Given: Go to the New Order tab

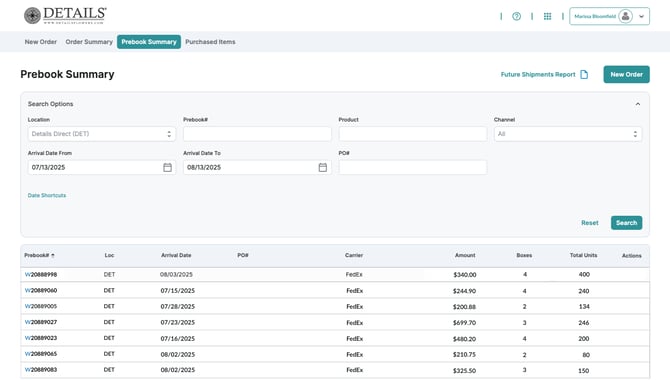Looking at the screenshot, I should pyautogui.click(x=41, y=42).
